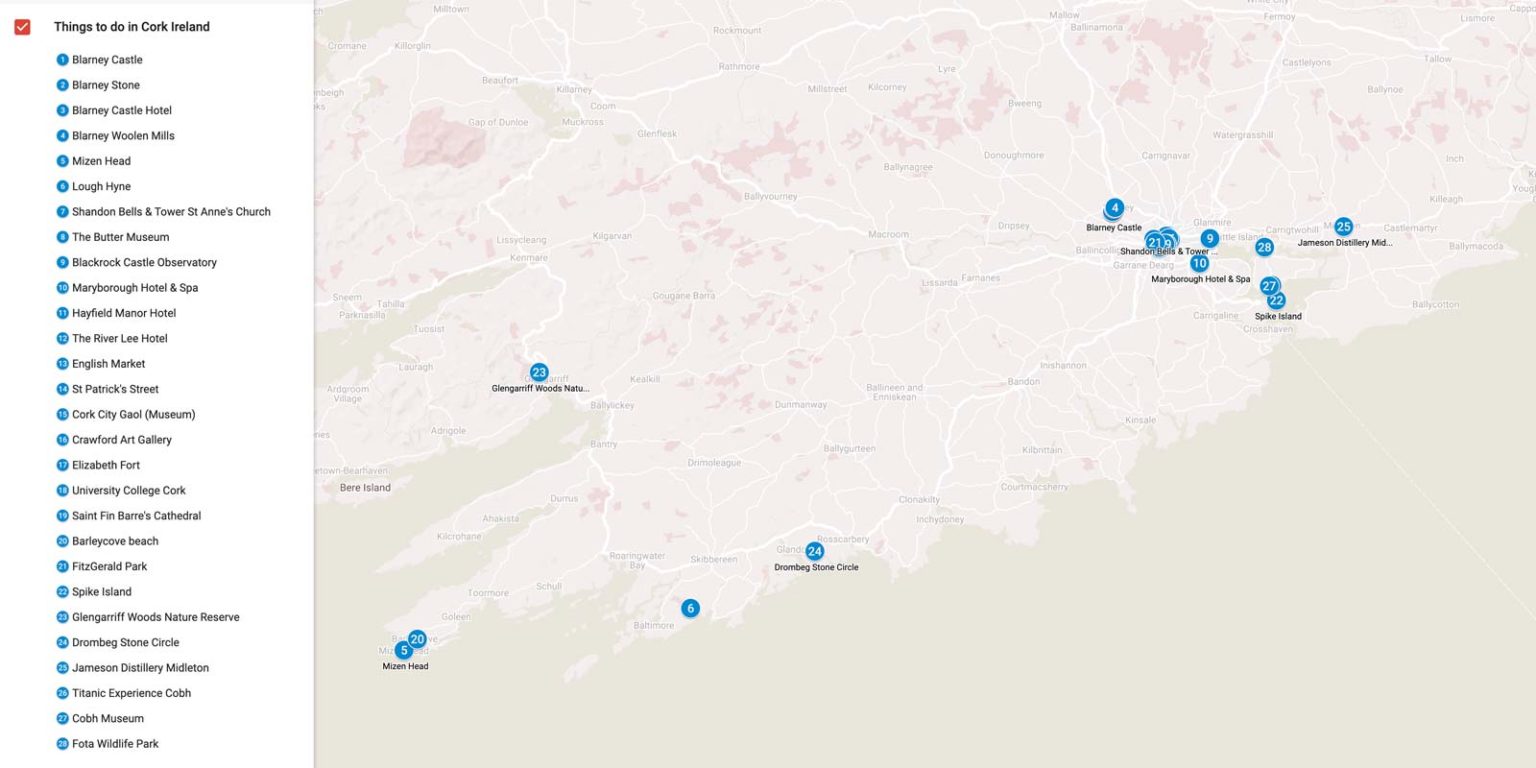Screen dimensions: 1536x768
Task: Click map marker 28 for Fota Wildlife Park
Action: tap(1264, 247)
